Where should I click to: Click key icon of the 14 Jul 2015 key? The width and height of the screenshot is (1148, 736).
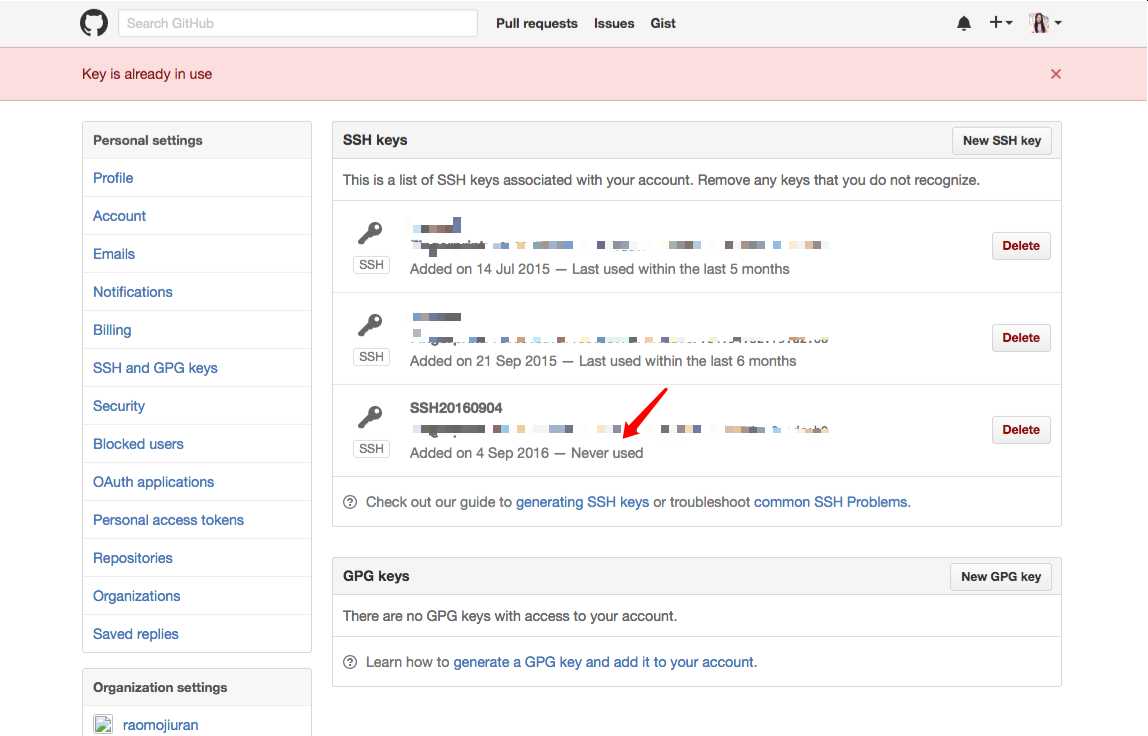pyautogui.click(x=370, y=234)
